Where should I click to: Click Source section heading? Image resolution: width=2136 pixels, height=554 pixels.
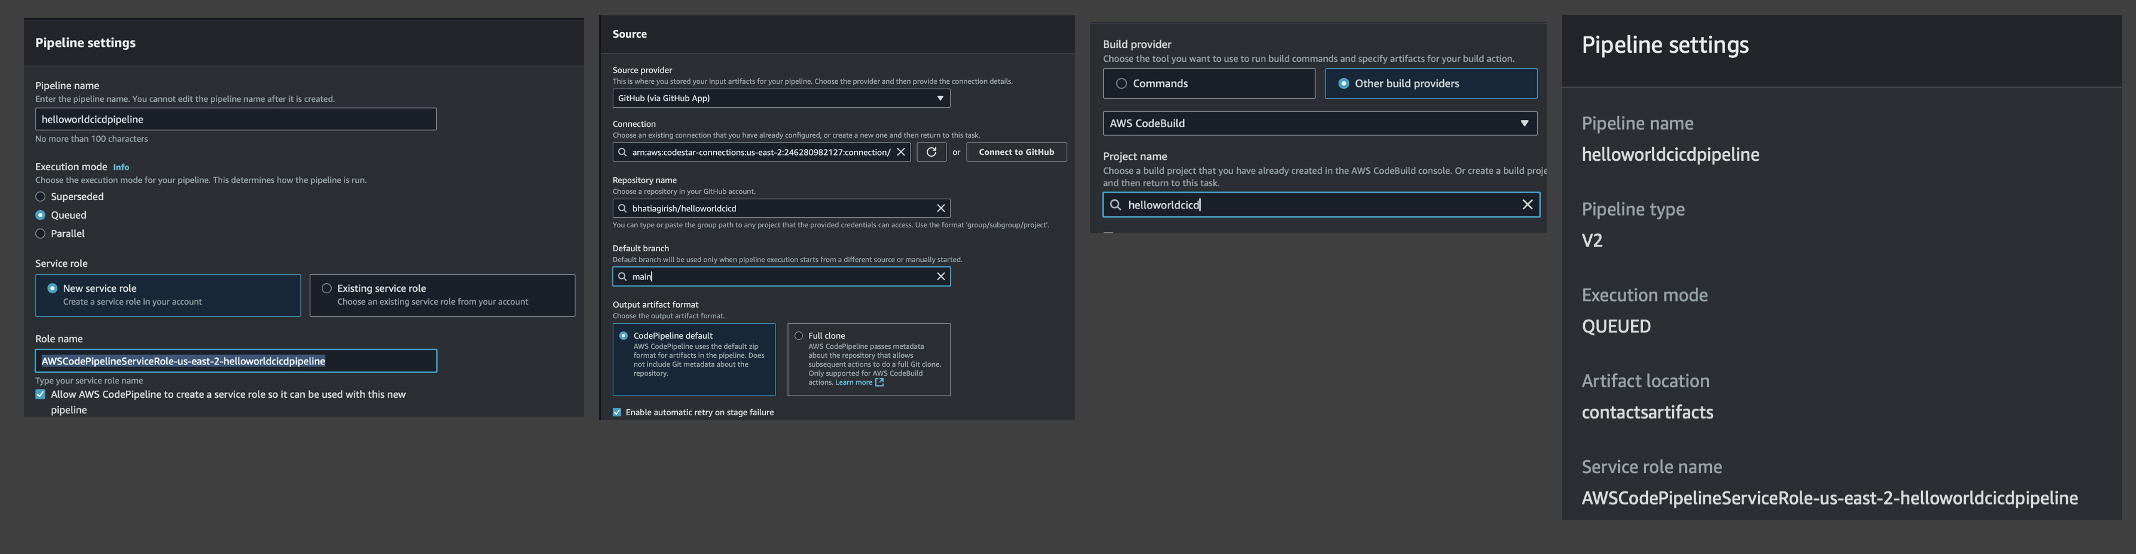(629, 34)
